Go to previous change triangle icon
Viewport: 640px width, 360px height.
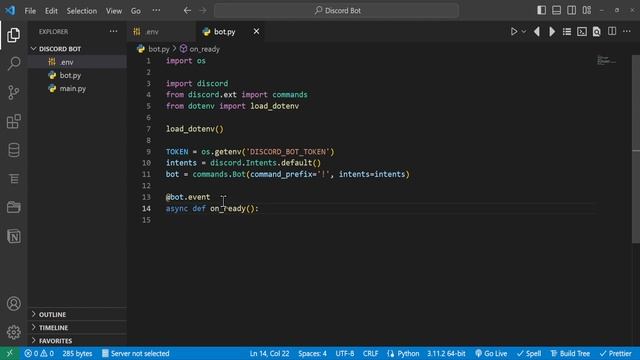coord(537,31)
